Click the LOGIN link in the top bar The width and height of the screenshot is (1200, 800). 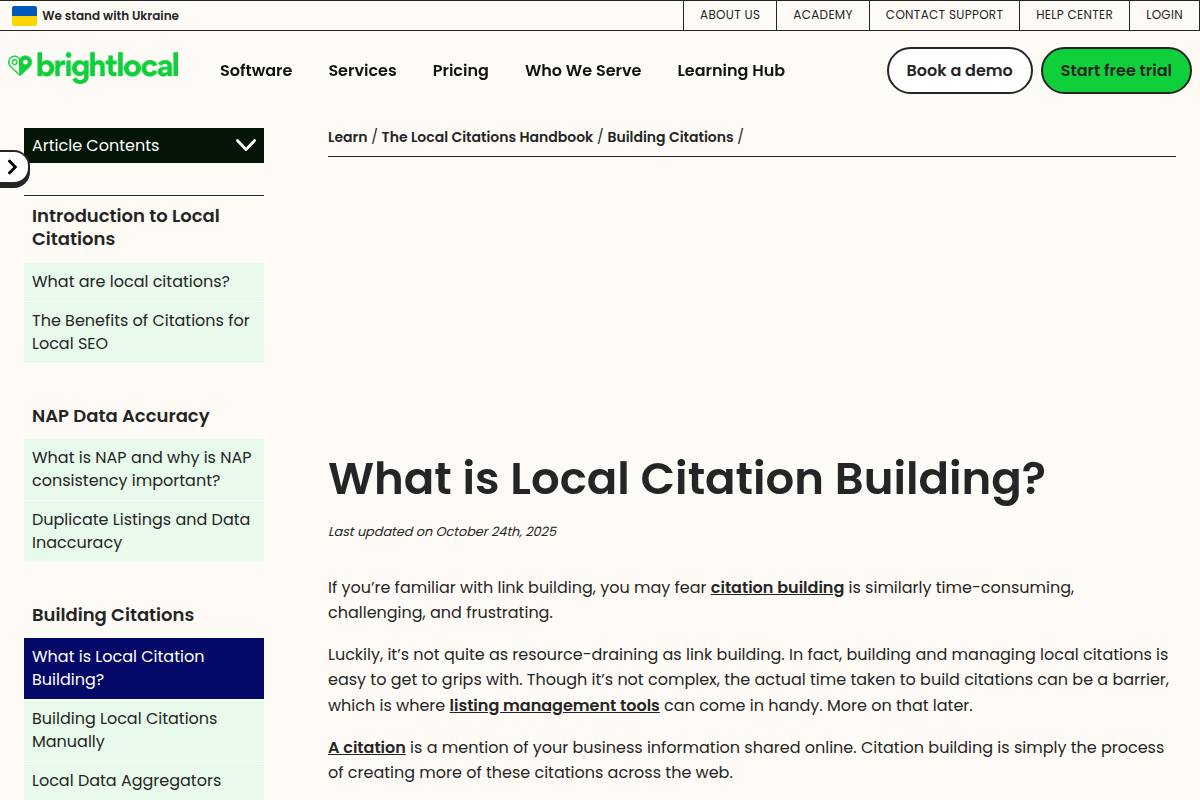tap(1164, 15)
